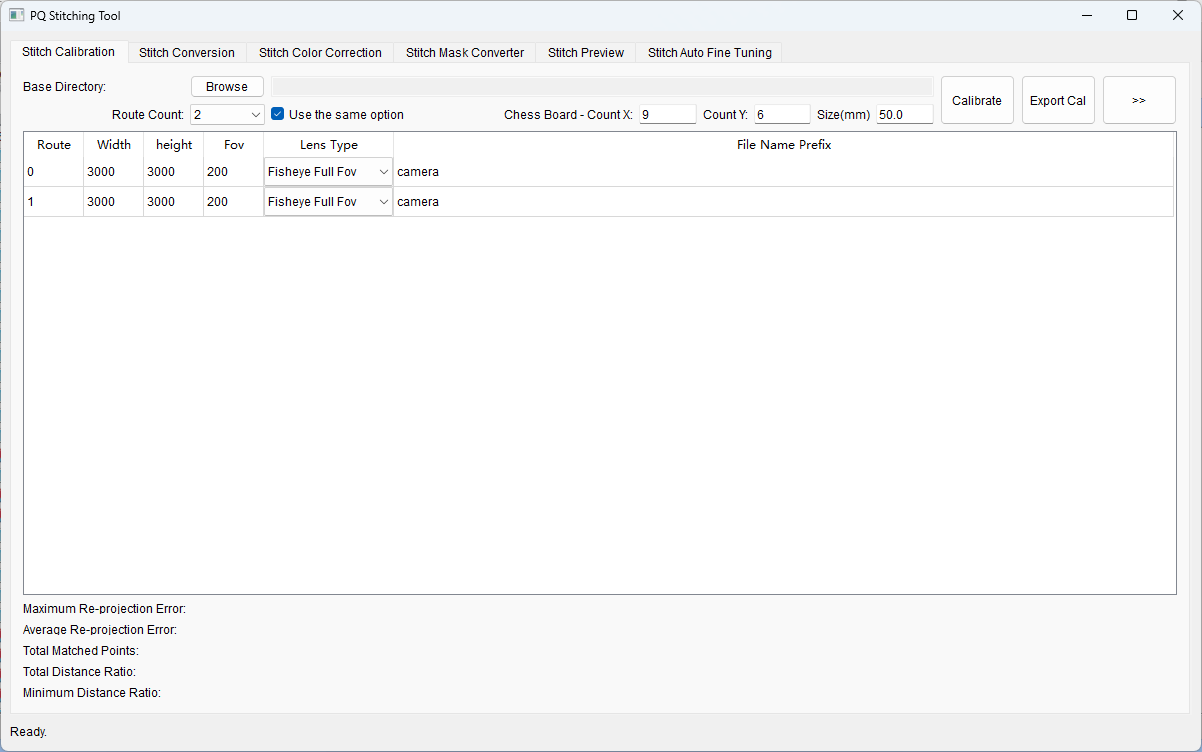Maximize the PQ Stitching Tool window

1131,16
